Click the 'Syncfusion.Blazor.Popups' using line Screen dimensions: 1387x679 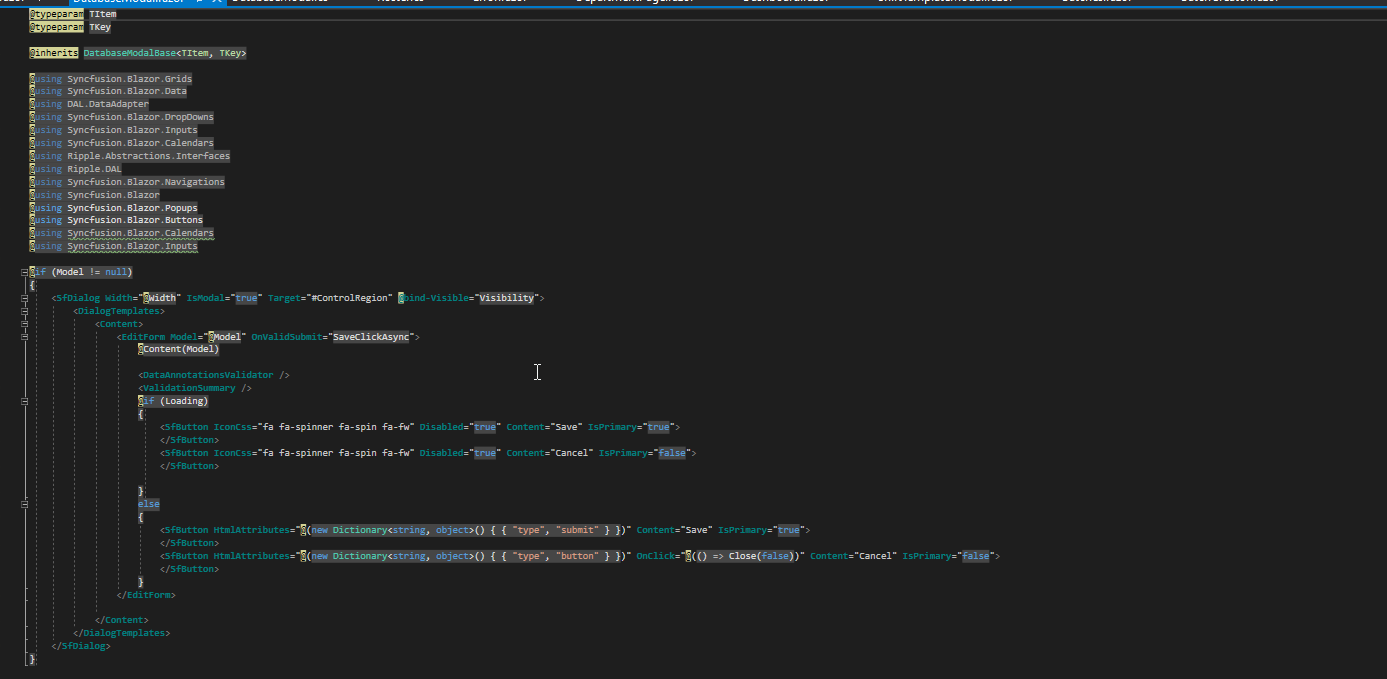click(114, 208)
